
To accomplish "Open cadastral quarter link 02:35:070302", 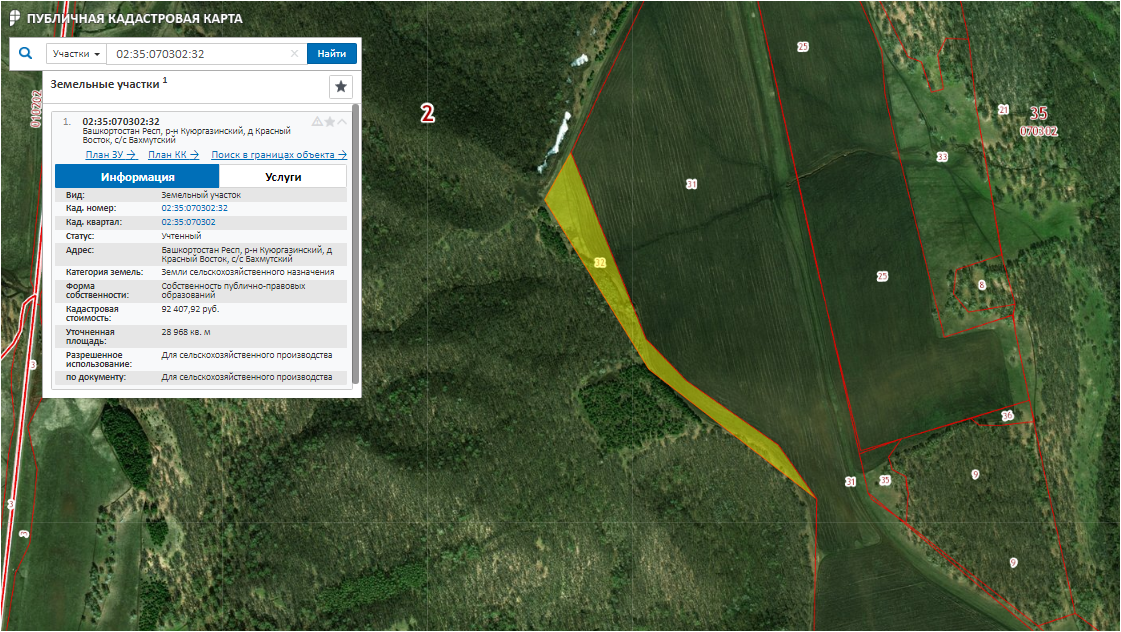I will [188, 222].
